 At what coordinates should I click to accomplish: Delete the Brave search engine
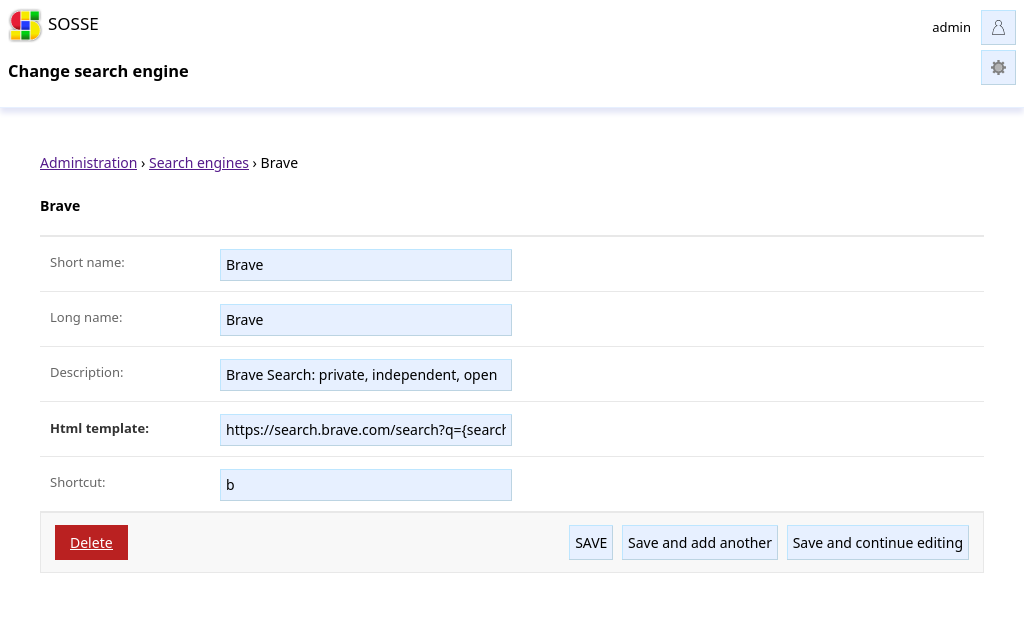click(91, 543)
